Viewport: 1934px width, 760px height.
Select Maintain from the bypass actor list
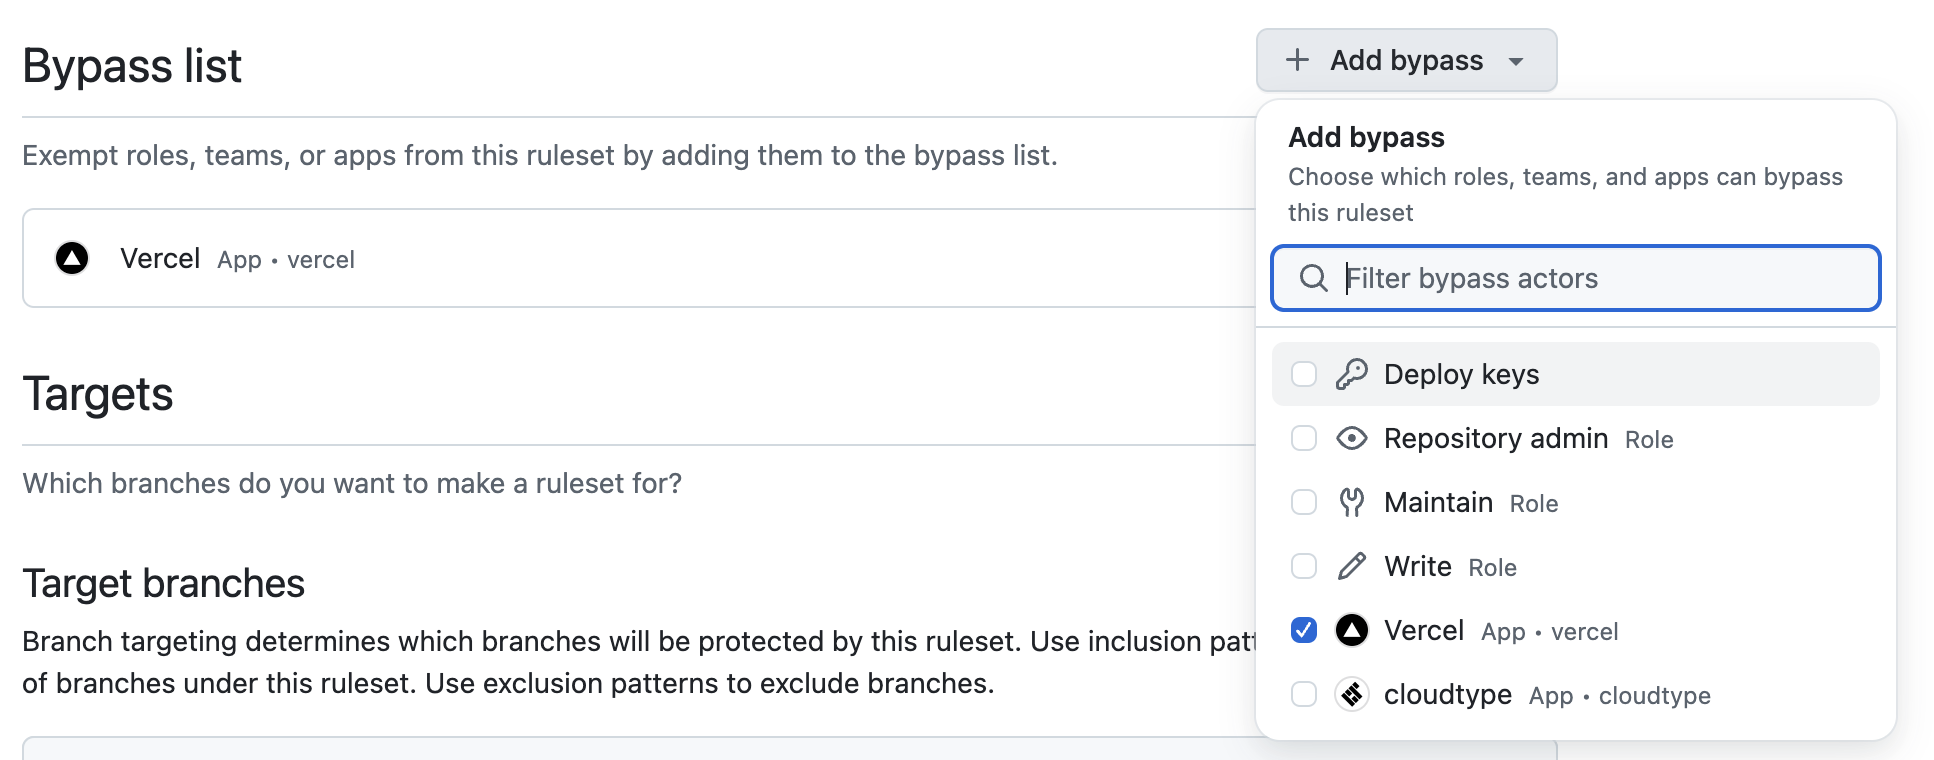pos(1438,502)
